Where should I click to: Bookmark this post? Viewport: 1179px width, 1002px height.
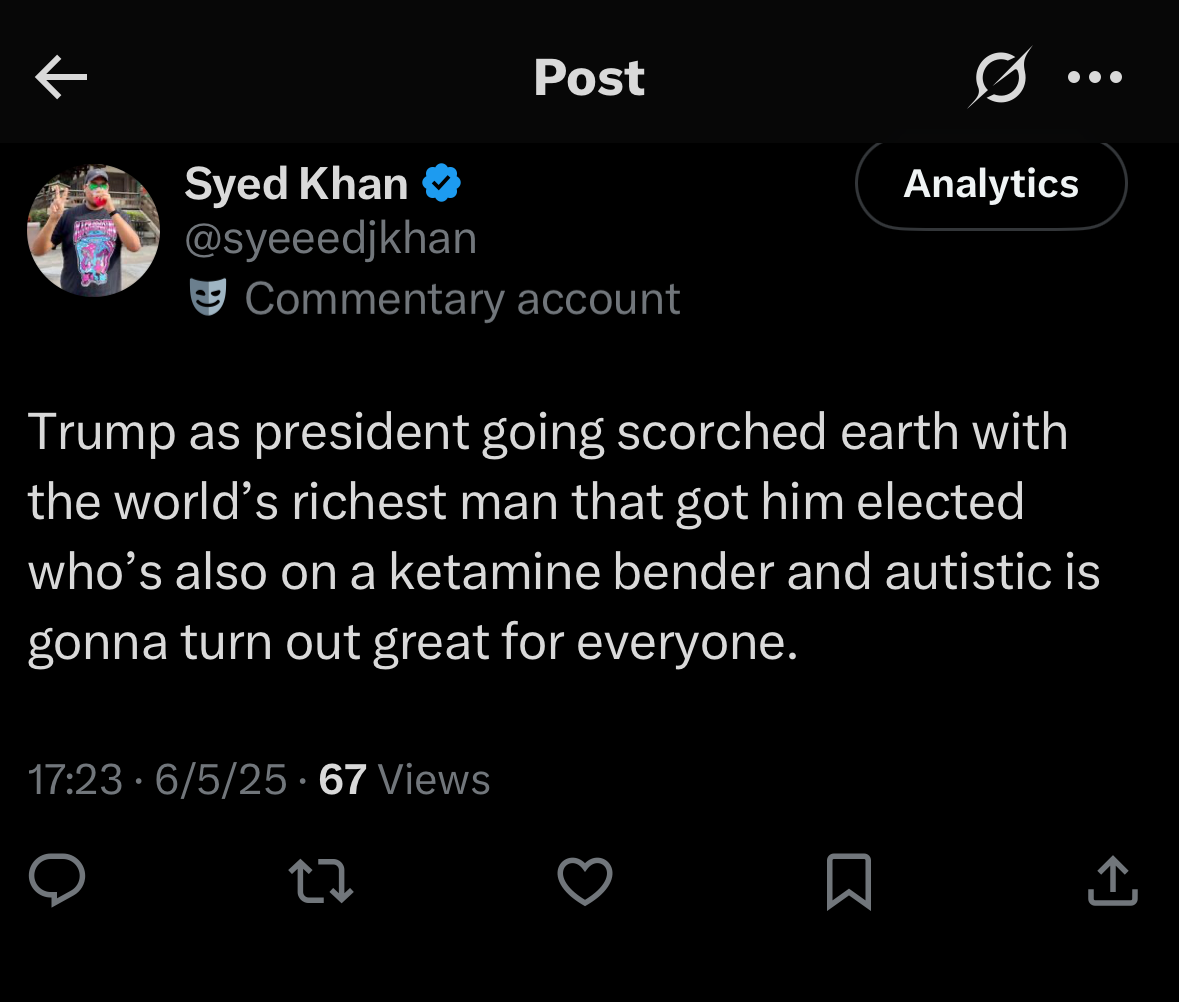[x=849, y=881]
